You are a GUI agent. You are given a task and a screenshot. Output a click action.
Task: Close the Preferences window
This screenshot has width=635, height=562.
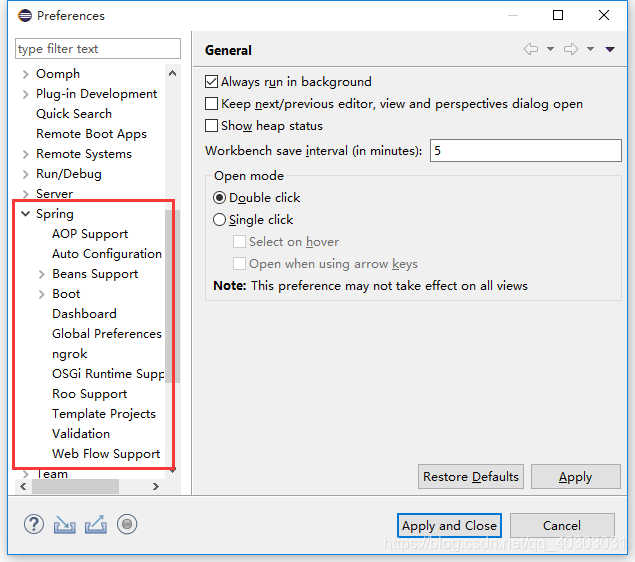604,15
